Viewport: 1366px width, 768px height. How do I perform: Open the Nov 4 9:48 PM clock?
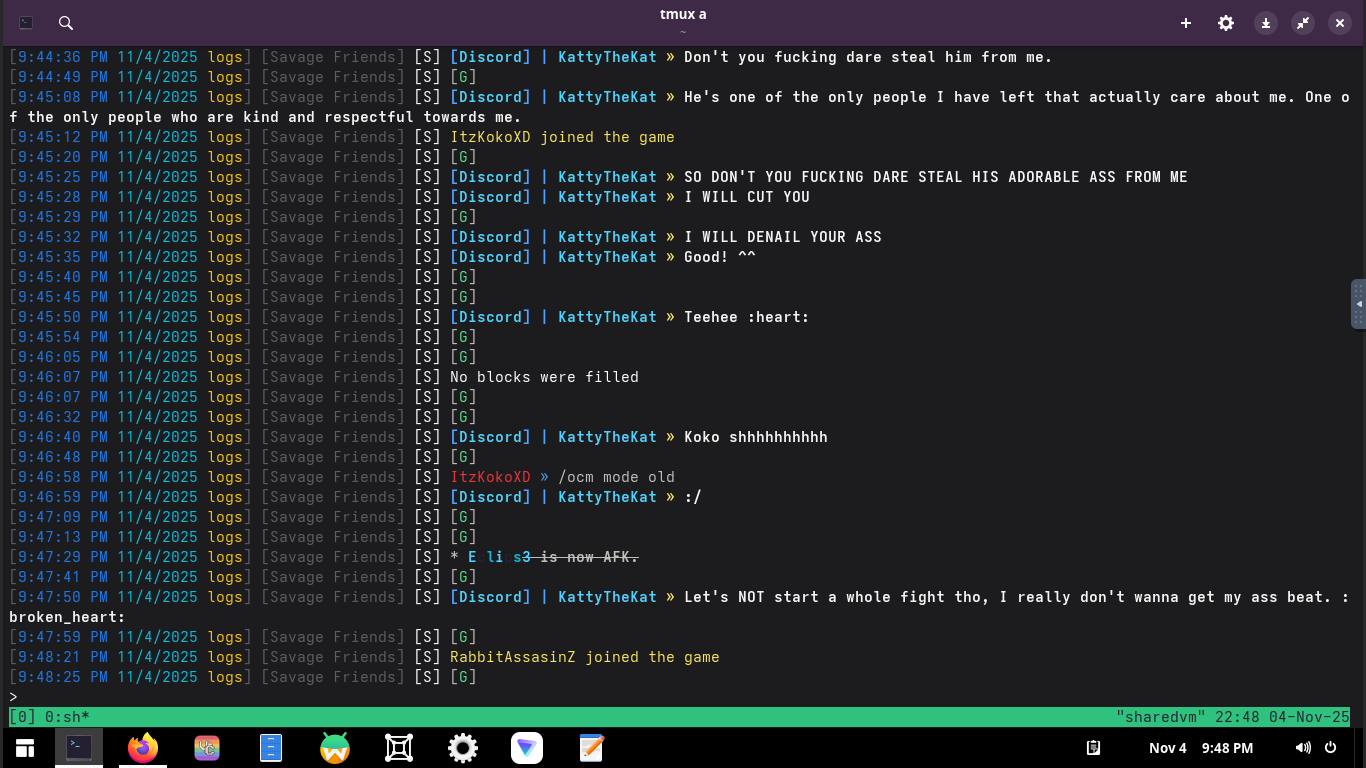point(1200,748)
